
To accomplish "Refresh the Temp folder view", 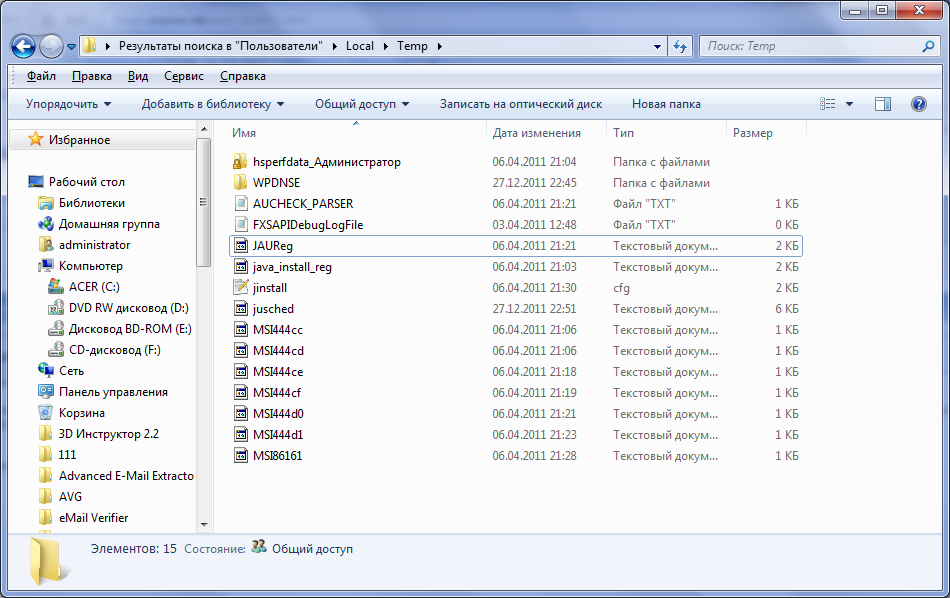I will [x=680, y=46].
